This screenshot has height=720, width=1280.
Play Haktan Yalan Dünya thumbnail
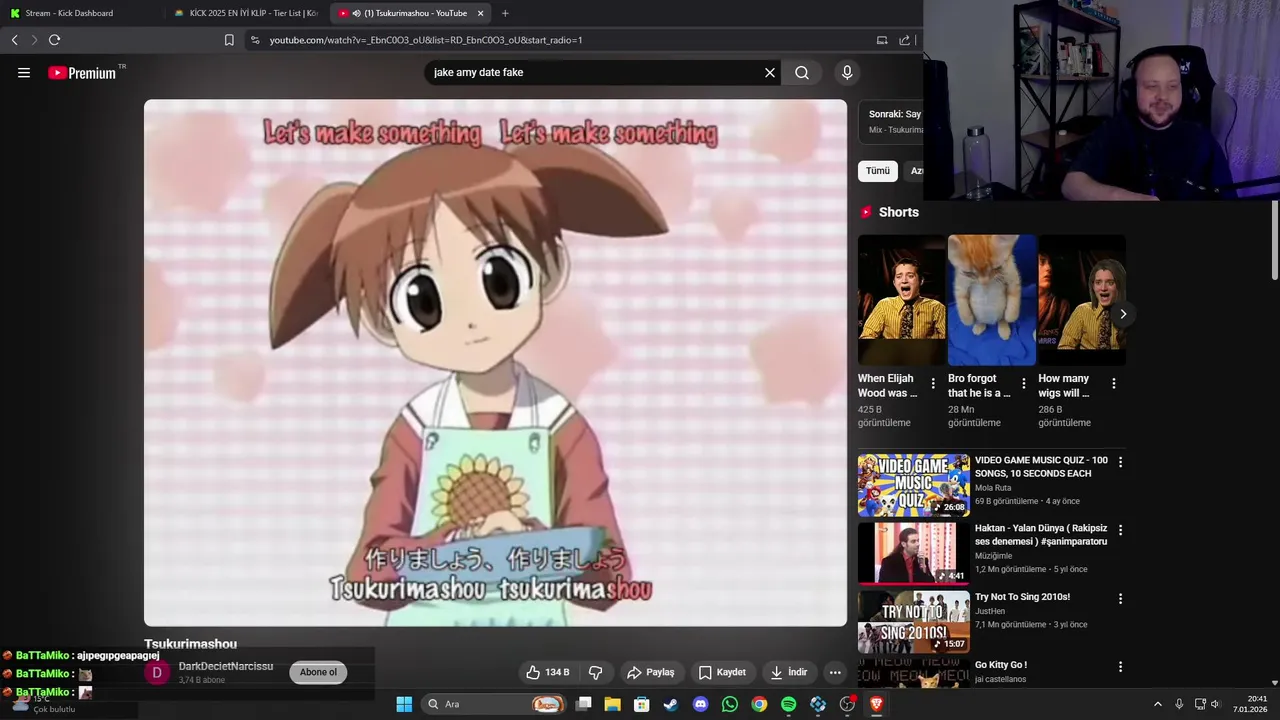click(x=913, y=553)
